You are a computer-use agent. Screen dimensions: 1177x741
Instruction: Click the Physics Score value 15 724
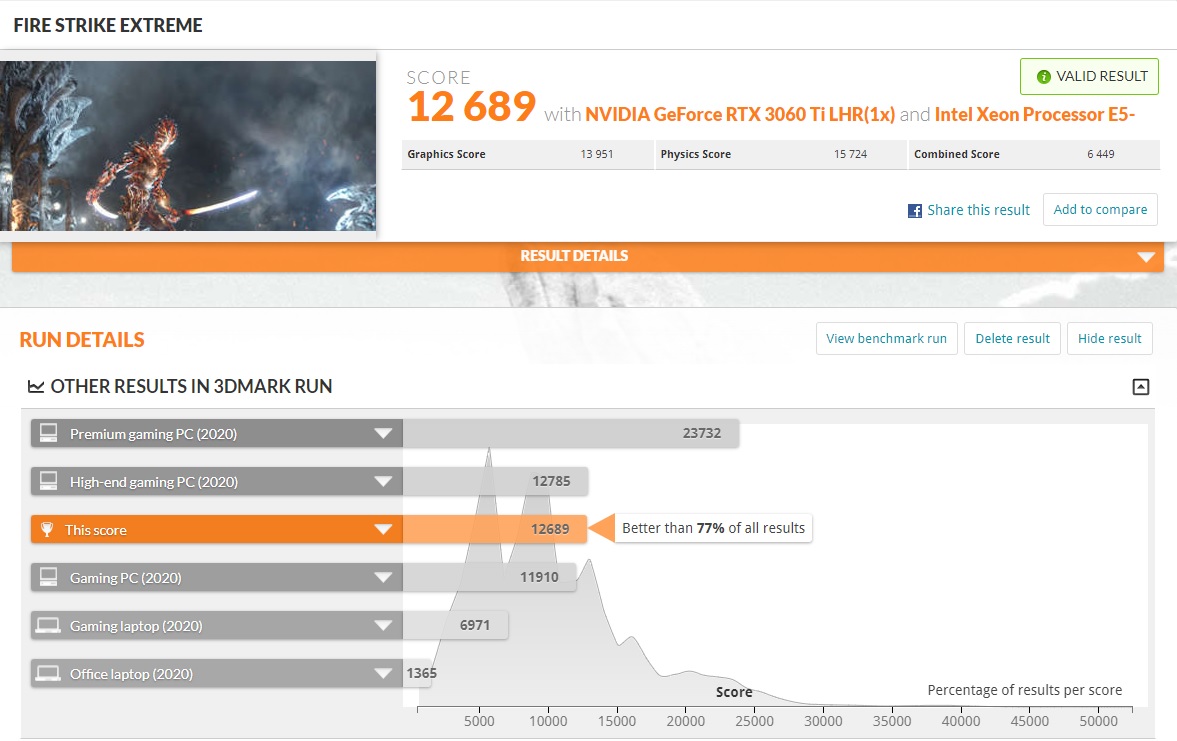(x=850, y=154)
